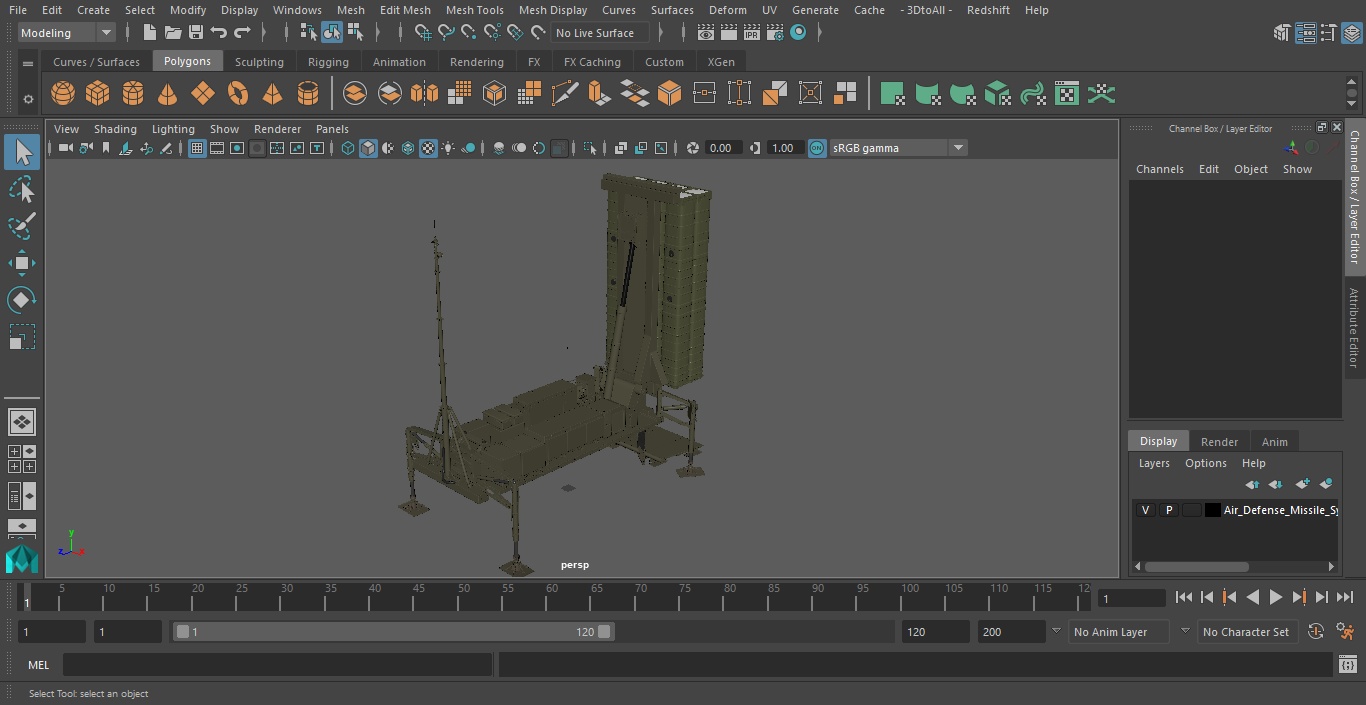Viewport: 1366px width, 705px height.
Task: Click the Auto keyframe toggle icon
Action: click(x=1316, y=632)
